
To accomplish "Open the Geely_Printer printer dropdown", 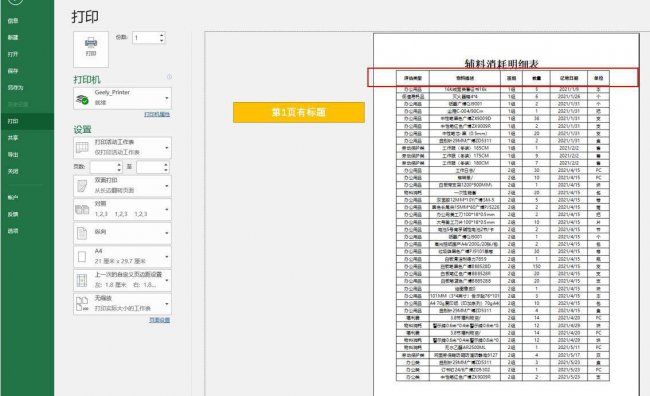I will 122,98.
